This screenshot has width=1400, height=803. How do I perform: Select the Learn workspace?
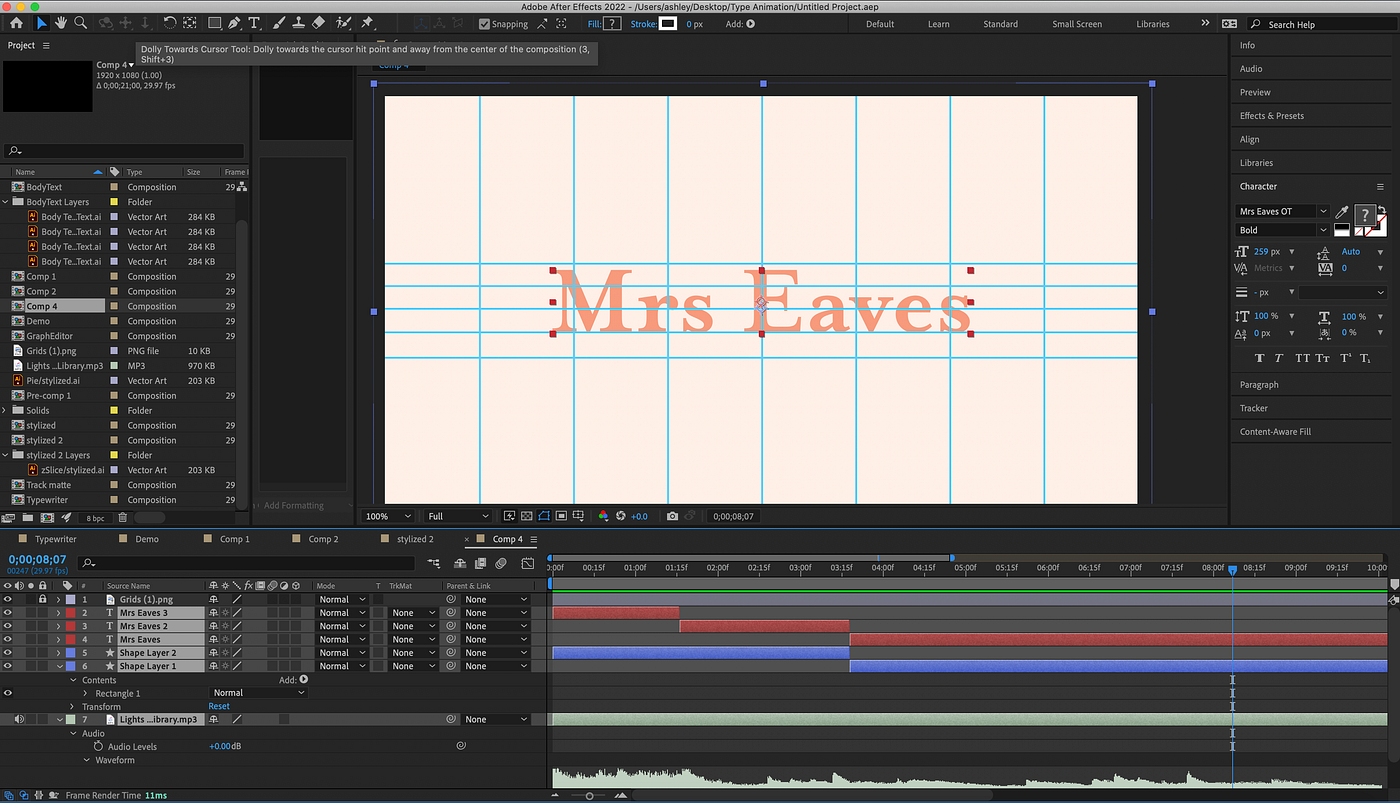[x=939, y=24]
